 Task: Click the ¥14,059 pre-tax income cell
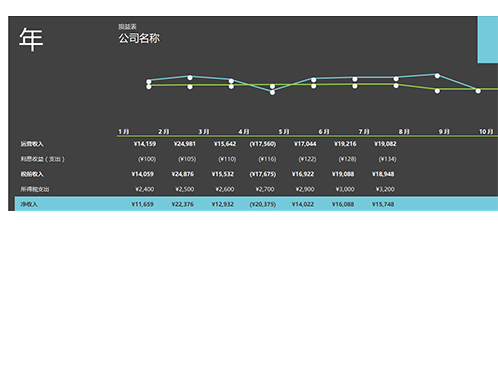[142, 174]
